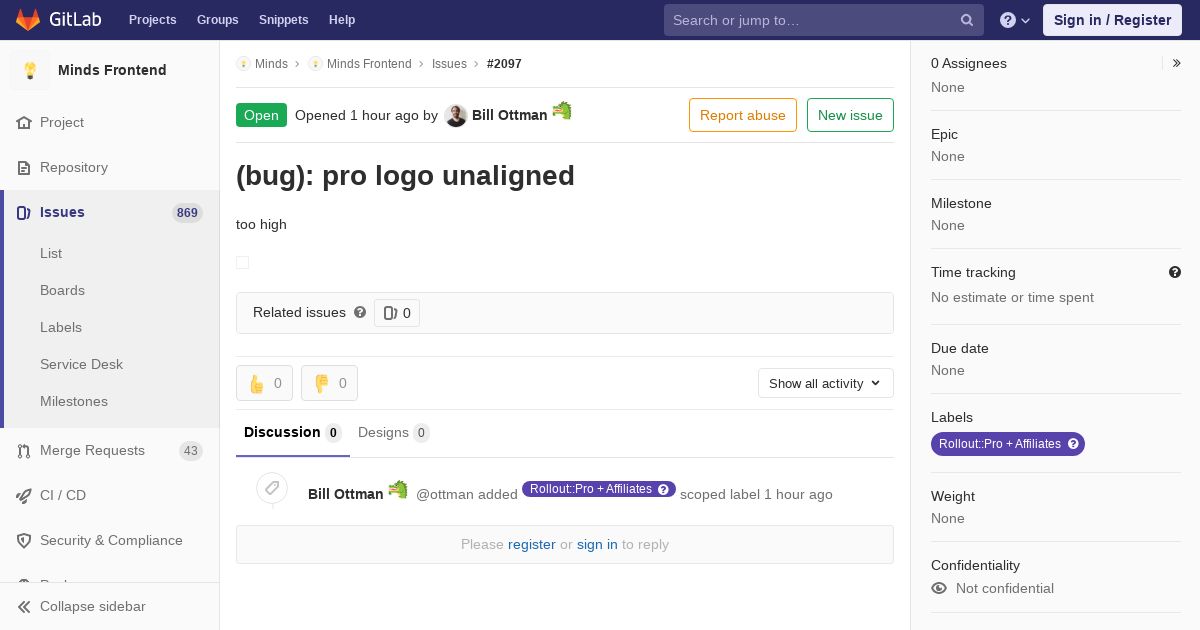1200x630 pixels.
Task: Click the Project home icon in sidebar
Action: 24,122
